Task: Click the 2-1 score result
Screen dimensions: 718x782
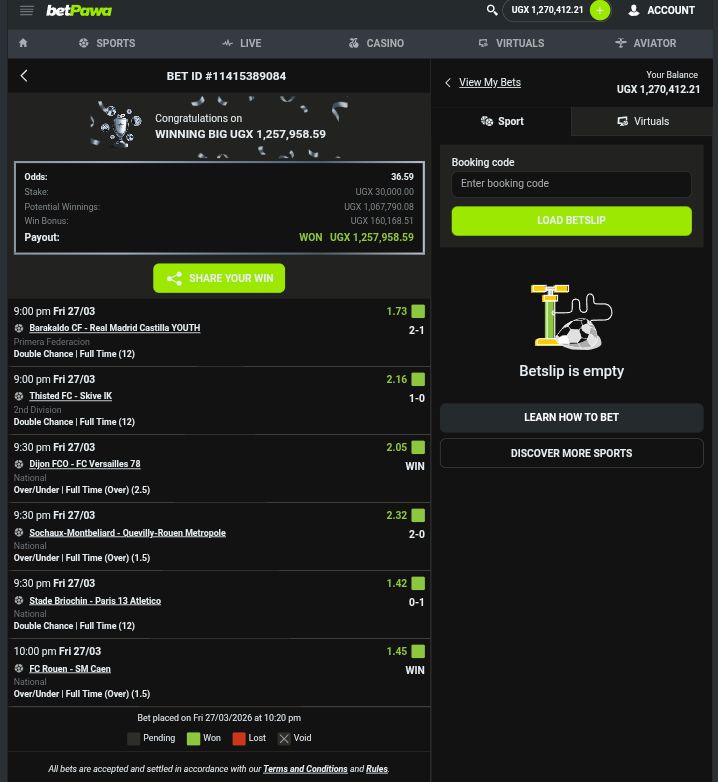Action: pos(416,330)
